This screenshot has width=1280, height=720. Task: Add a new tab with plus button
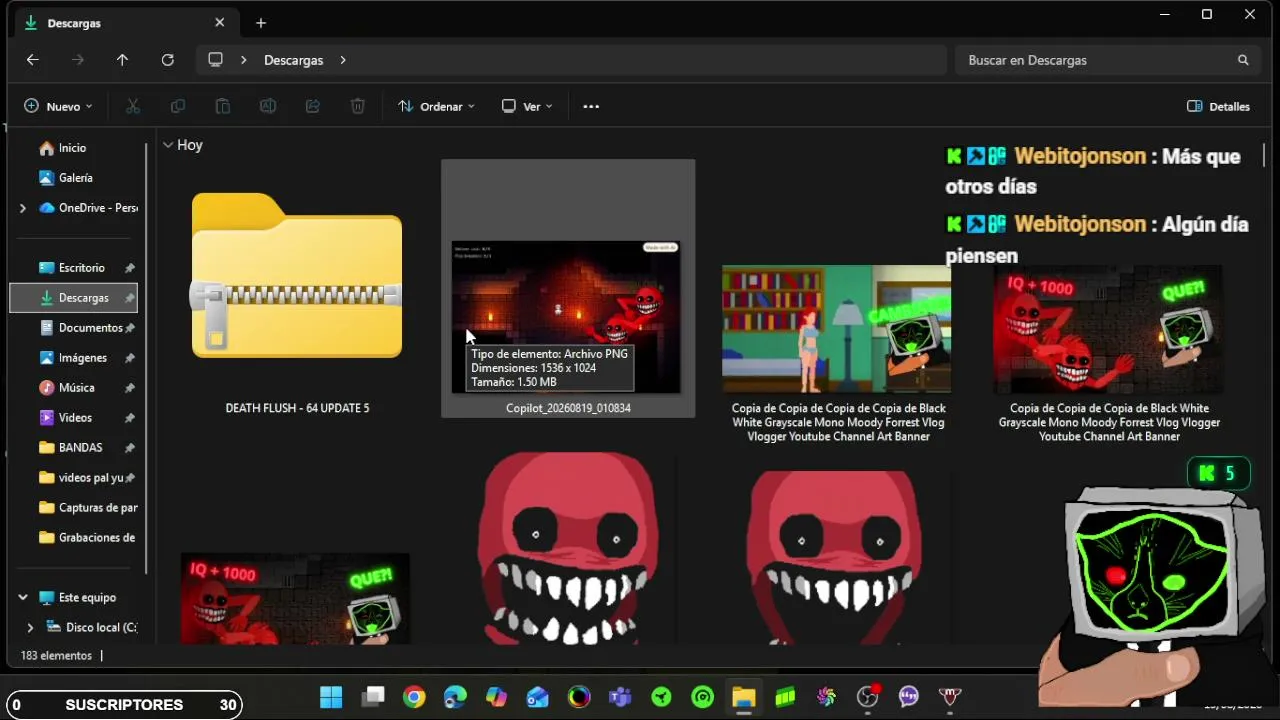(261, 23)
